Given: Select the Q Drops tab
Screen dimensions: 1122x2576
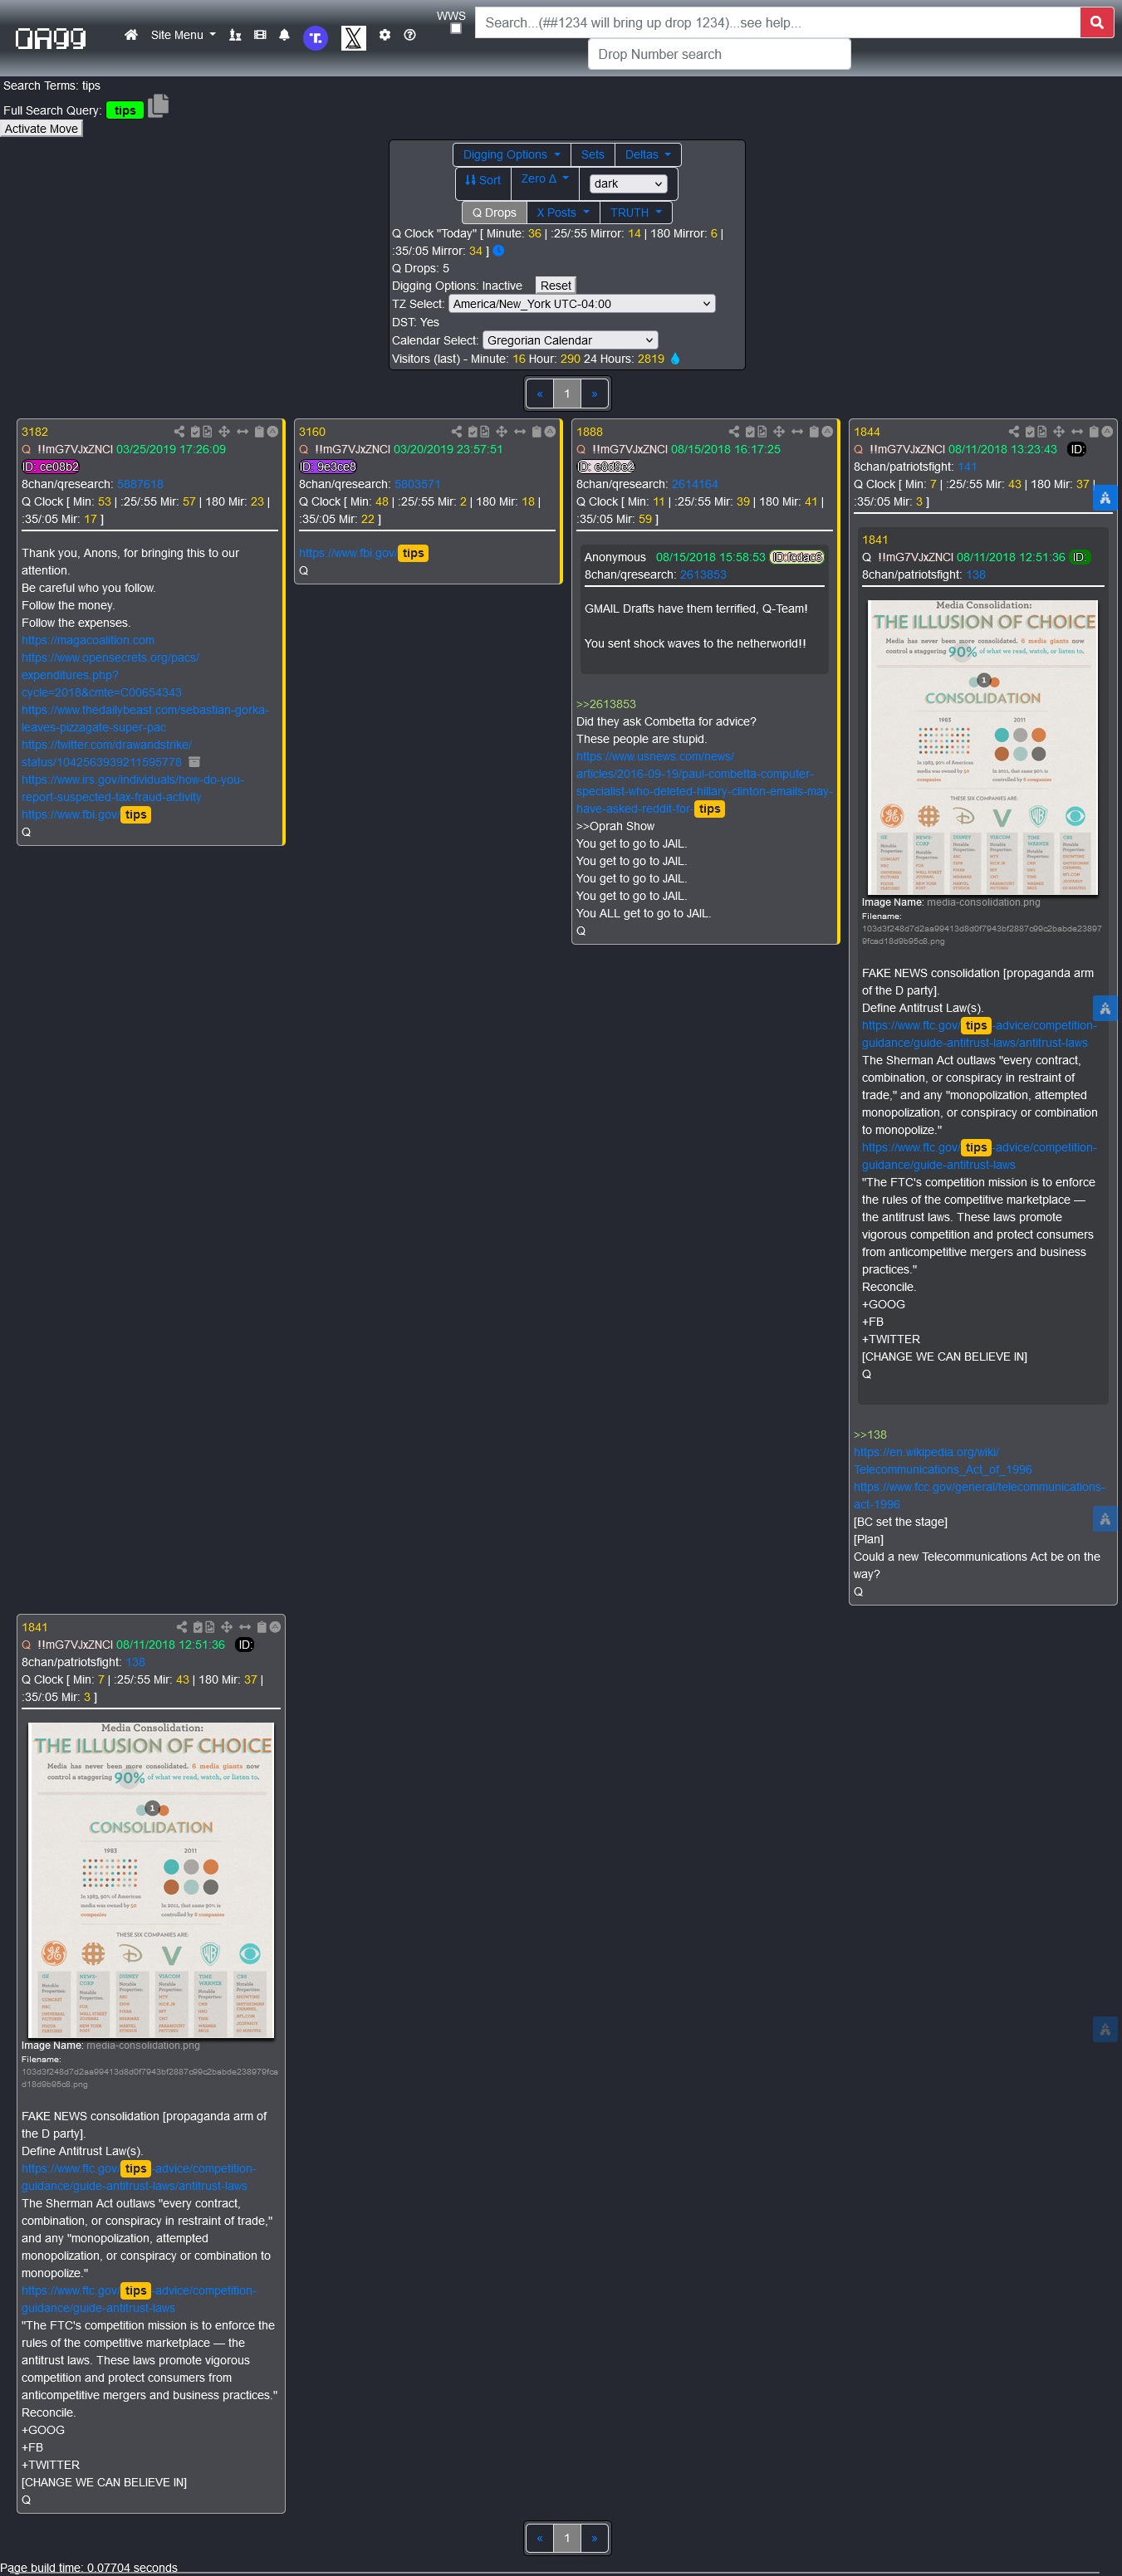Looking at the screenshot, I should pyautogui.click(x=494, y=213).
